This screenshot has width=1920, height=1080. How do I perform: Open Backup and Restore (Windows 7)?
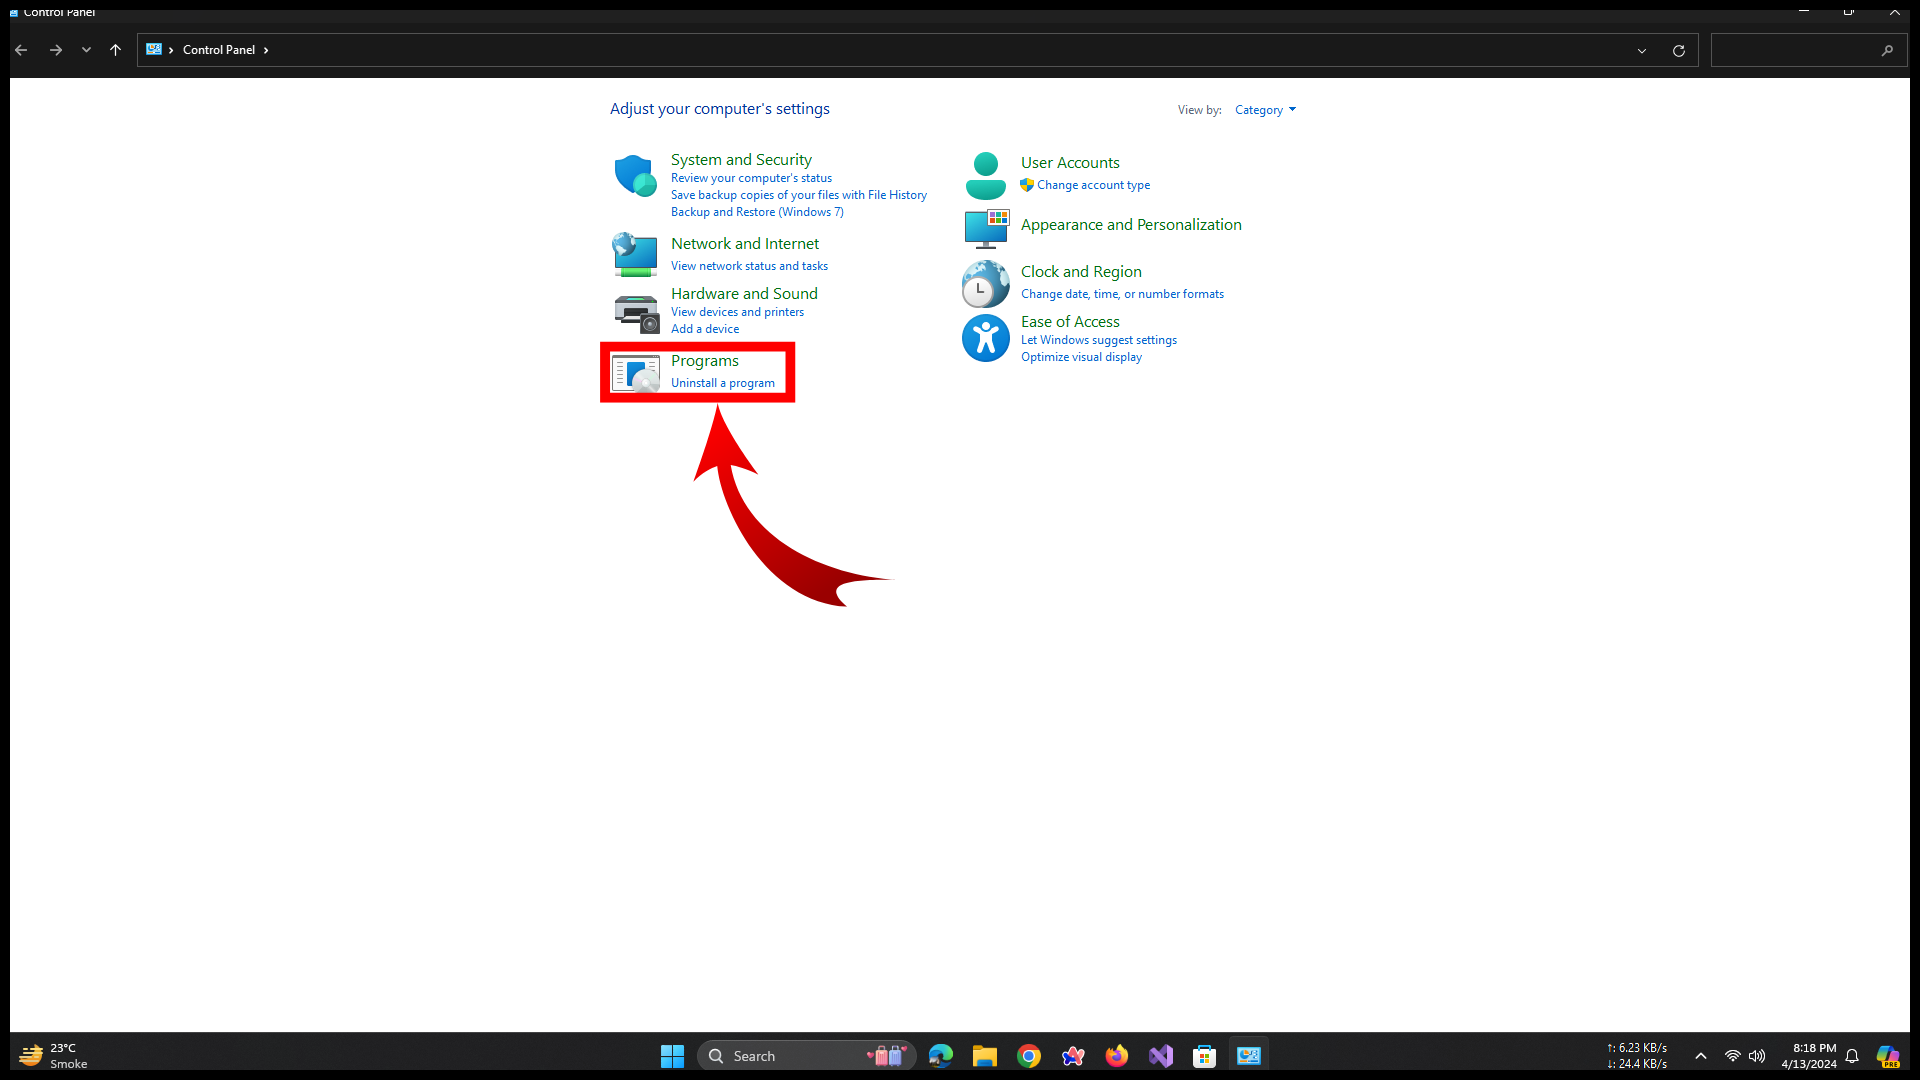point(757,212)
